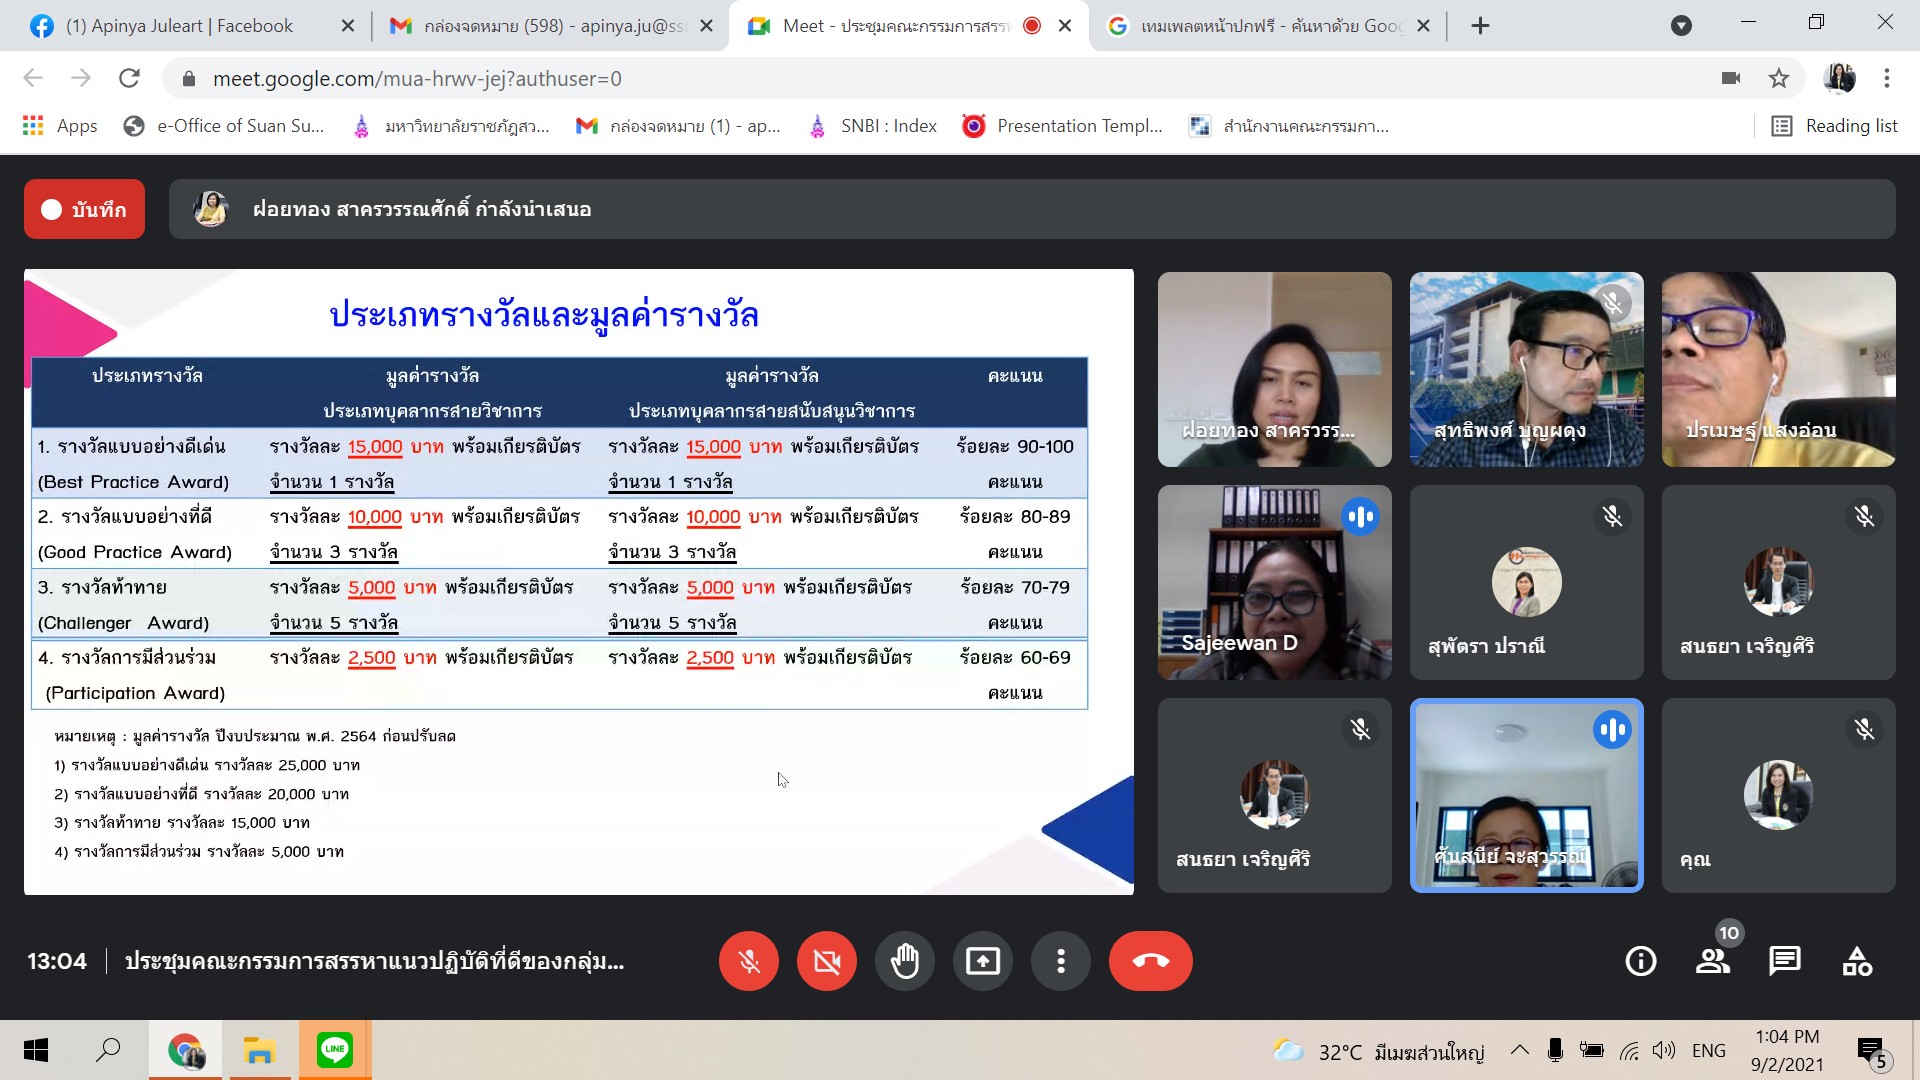Show participants list with 10 badge
Viewport: 1920px width, 1080px height.
tap(1712, 961)
